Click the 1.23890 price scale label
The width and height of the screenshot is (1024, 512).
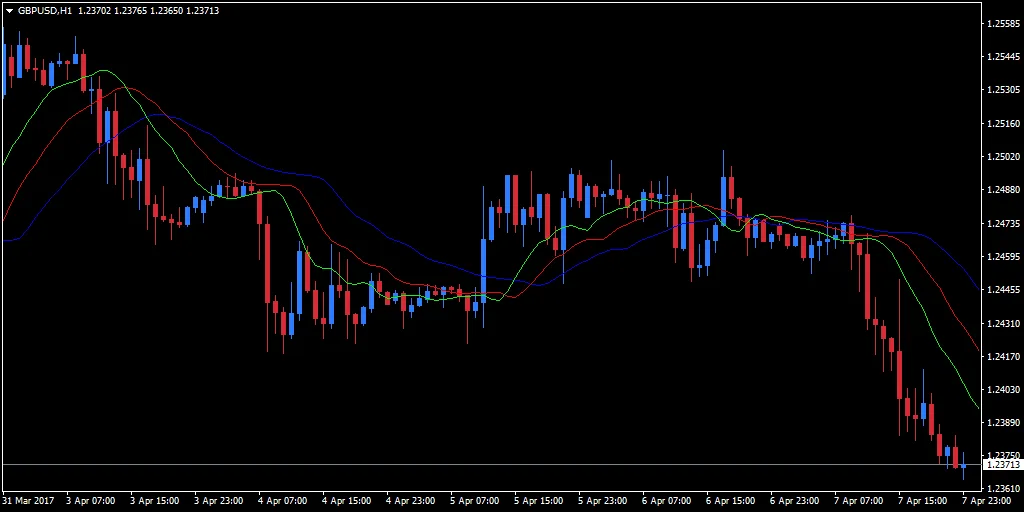pos(1003,423)
